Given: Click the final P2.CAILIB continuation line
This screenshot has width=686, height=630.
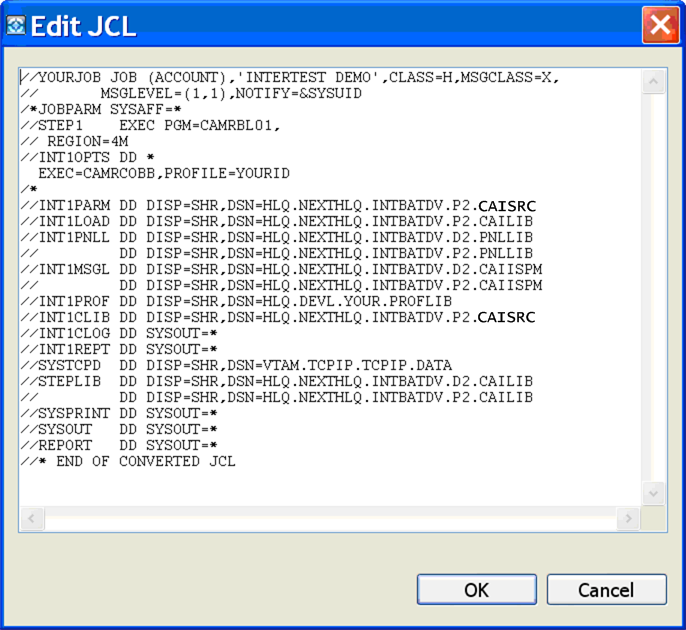Looking at the screenshot, I should tap(276, 397).
